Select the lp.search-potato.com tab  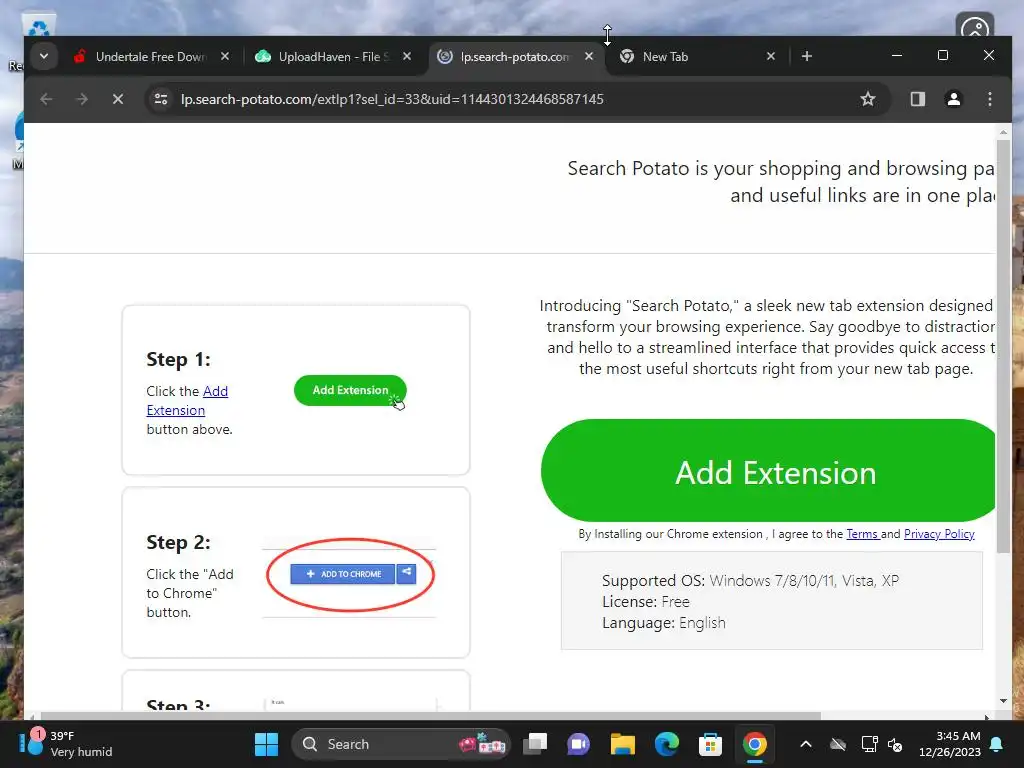coord(515,57)
